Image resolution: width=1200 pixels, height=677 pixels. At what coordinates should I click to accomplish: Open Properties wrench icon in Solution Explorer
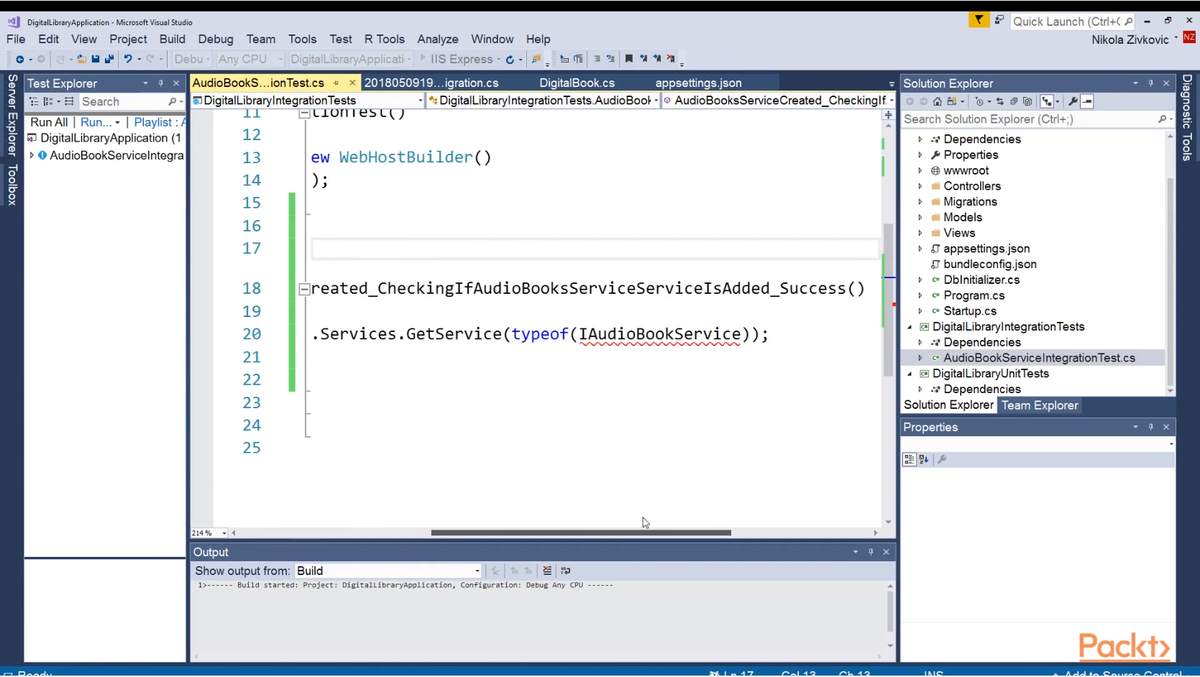coord(1073,101)
